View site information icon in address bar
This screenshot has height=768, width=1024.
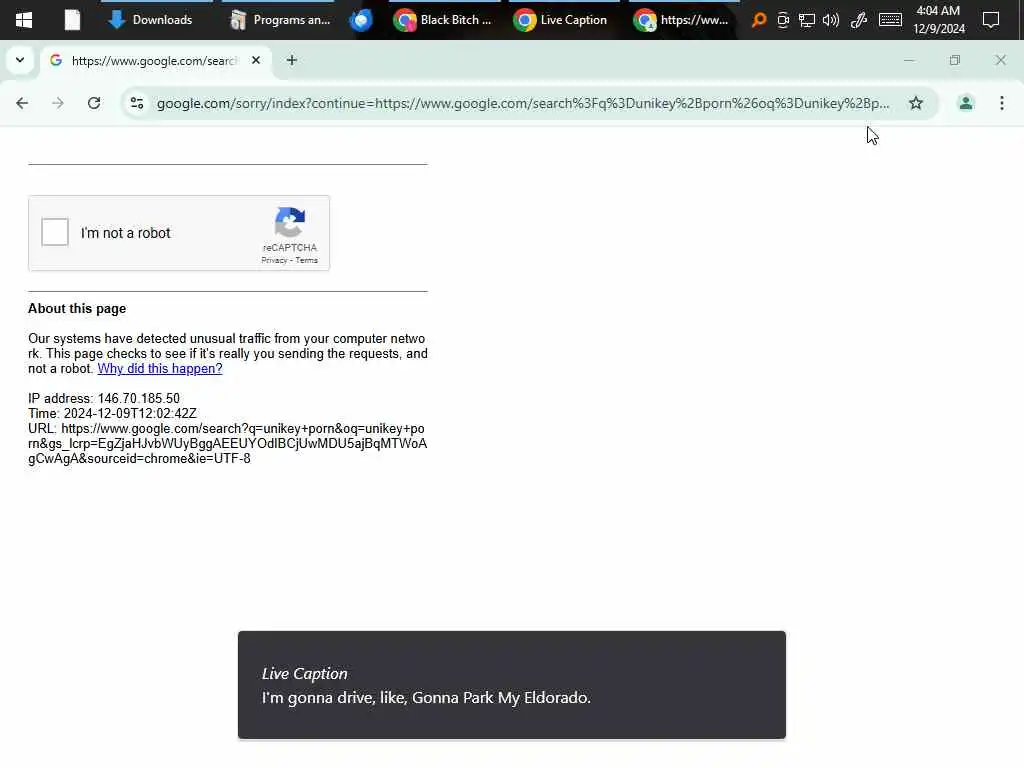click(136, 103)
